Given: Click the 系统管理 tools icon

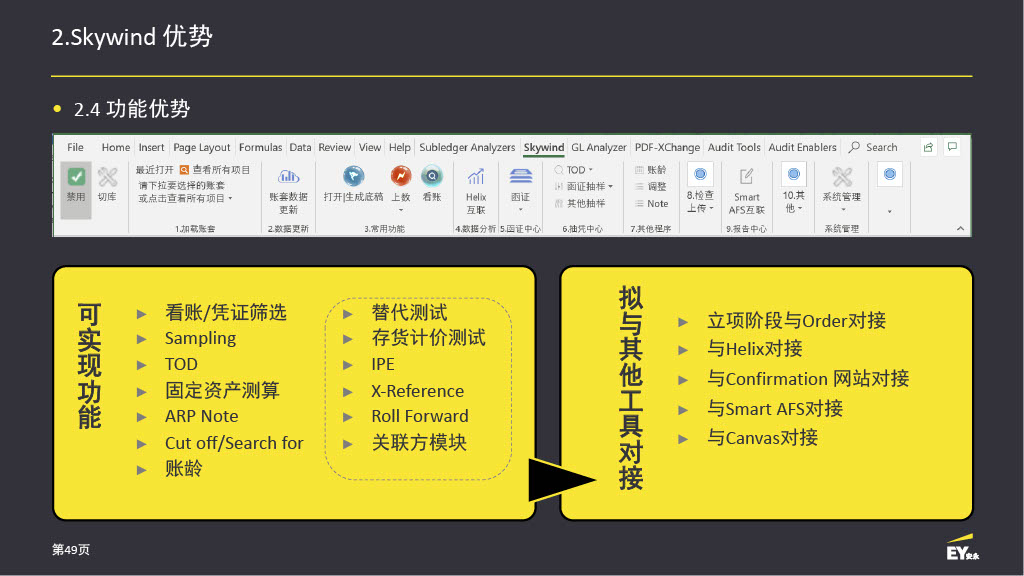Looking at the screenshot, I should pos(842,176).
